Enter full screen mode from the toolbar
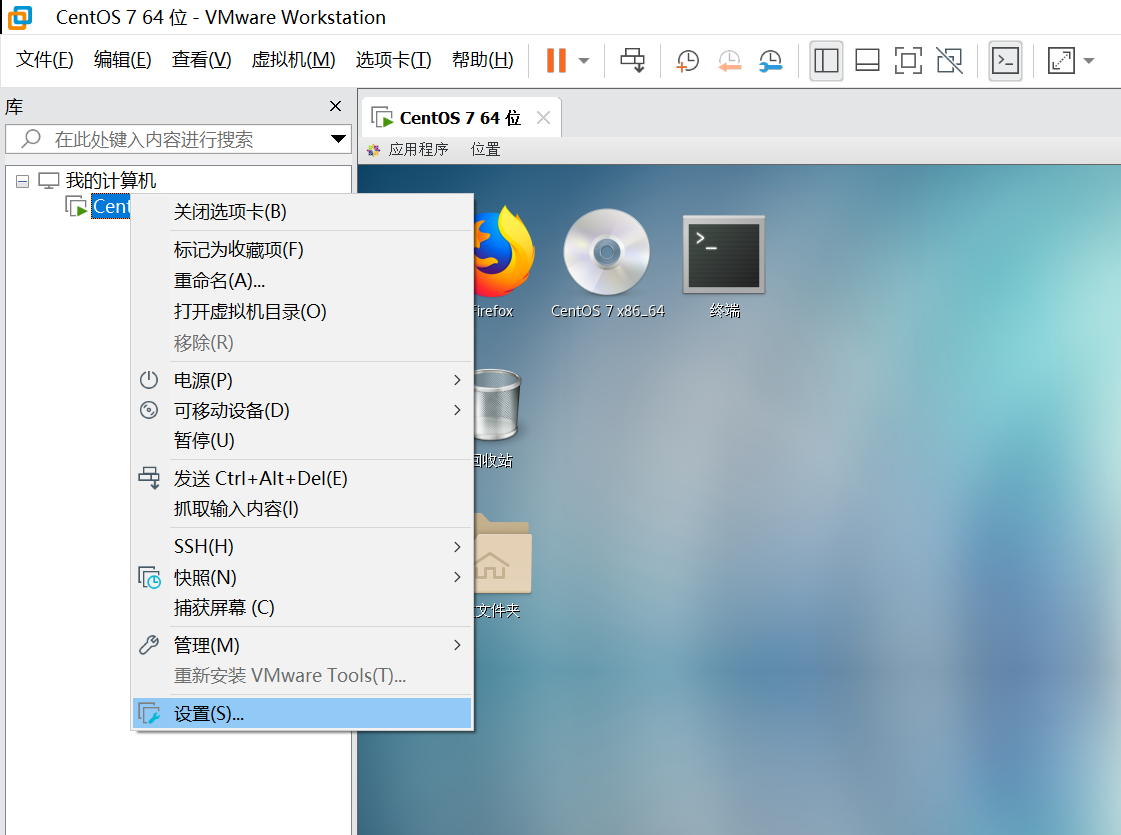 [907, 61]
